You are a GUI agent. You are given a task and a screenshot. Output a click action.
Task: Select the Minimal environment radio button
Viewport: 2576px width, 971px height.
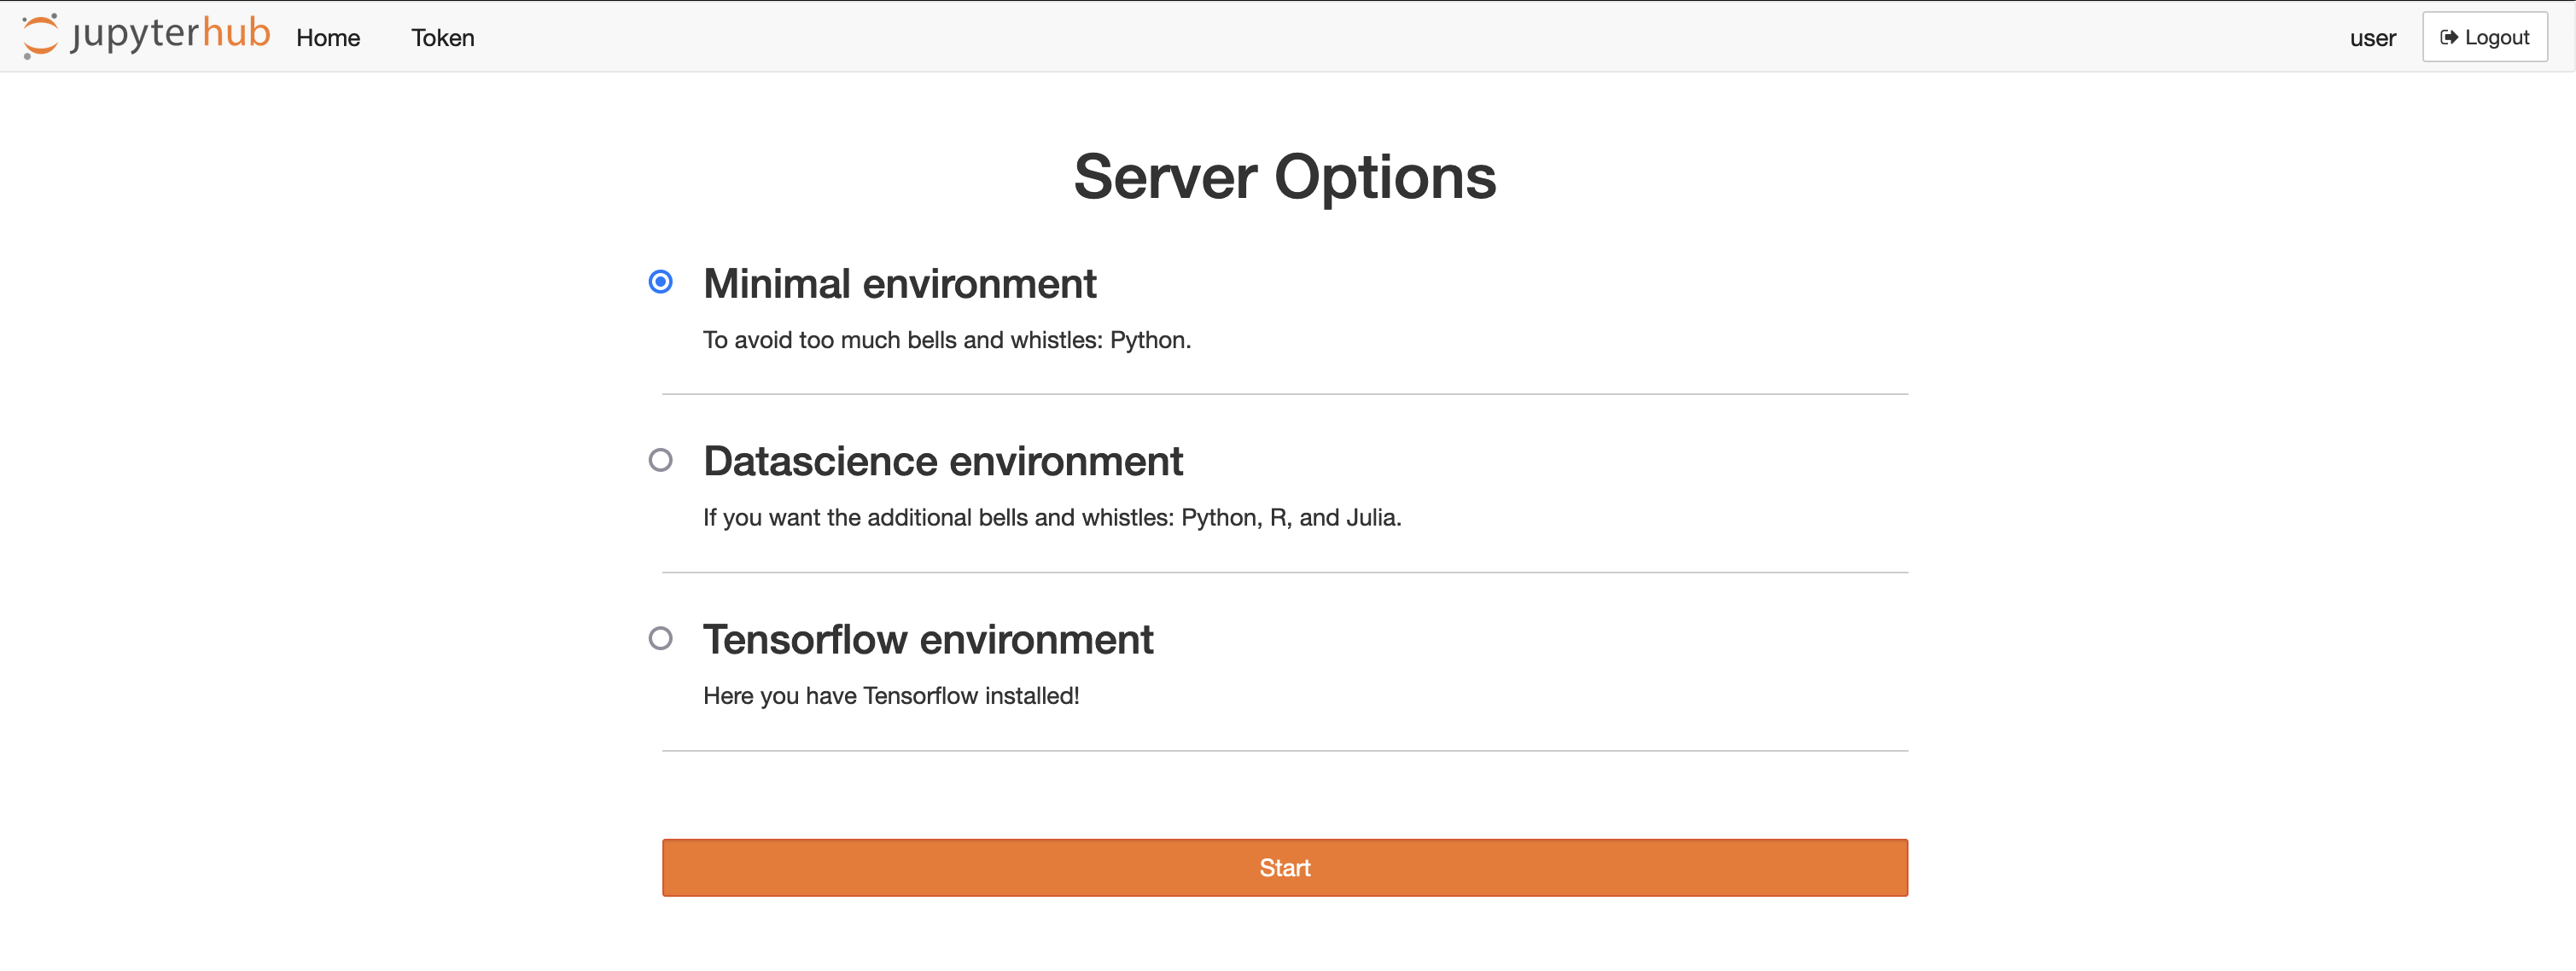[660, 283]
